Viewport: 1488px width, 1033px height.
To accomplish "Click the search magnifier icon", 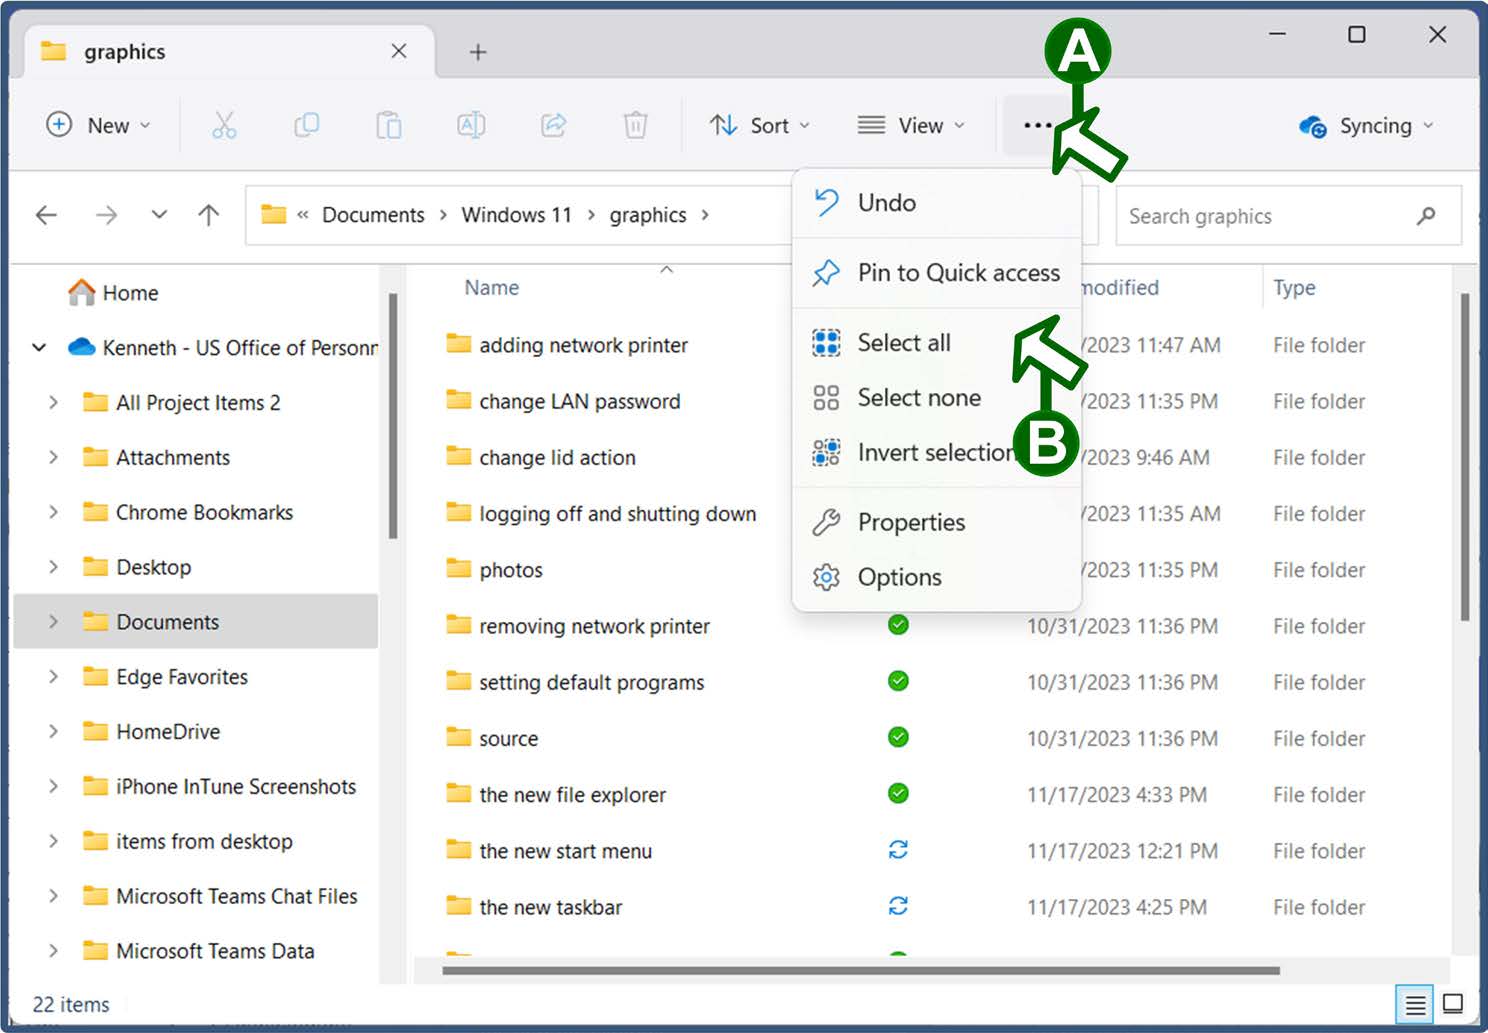I will point(1426,215).
